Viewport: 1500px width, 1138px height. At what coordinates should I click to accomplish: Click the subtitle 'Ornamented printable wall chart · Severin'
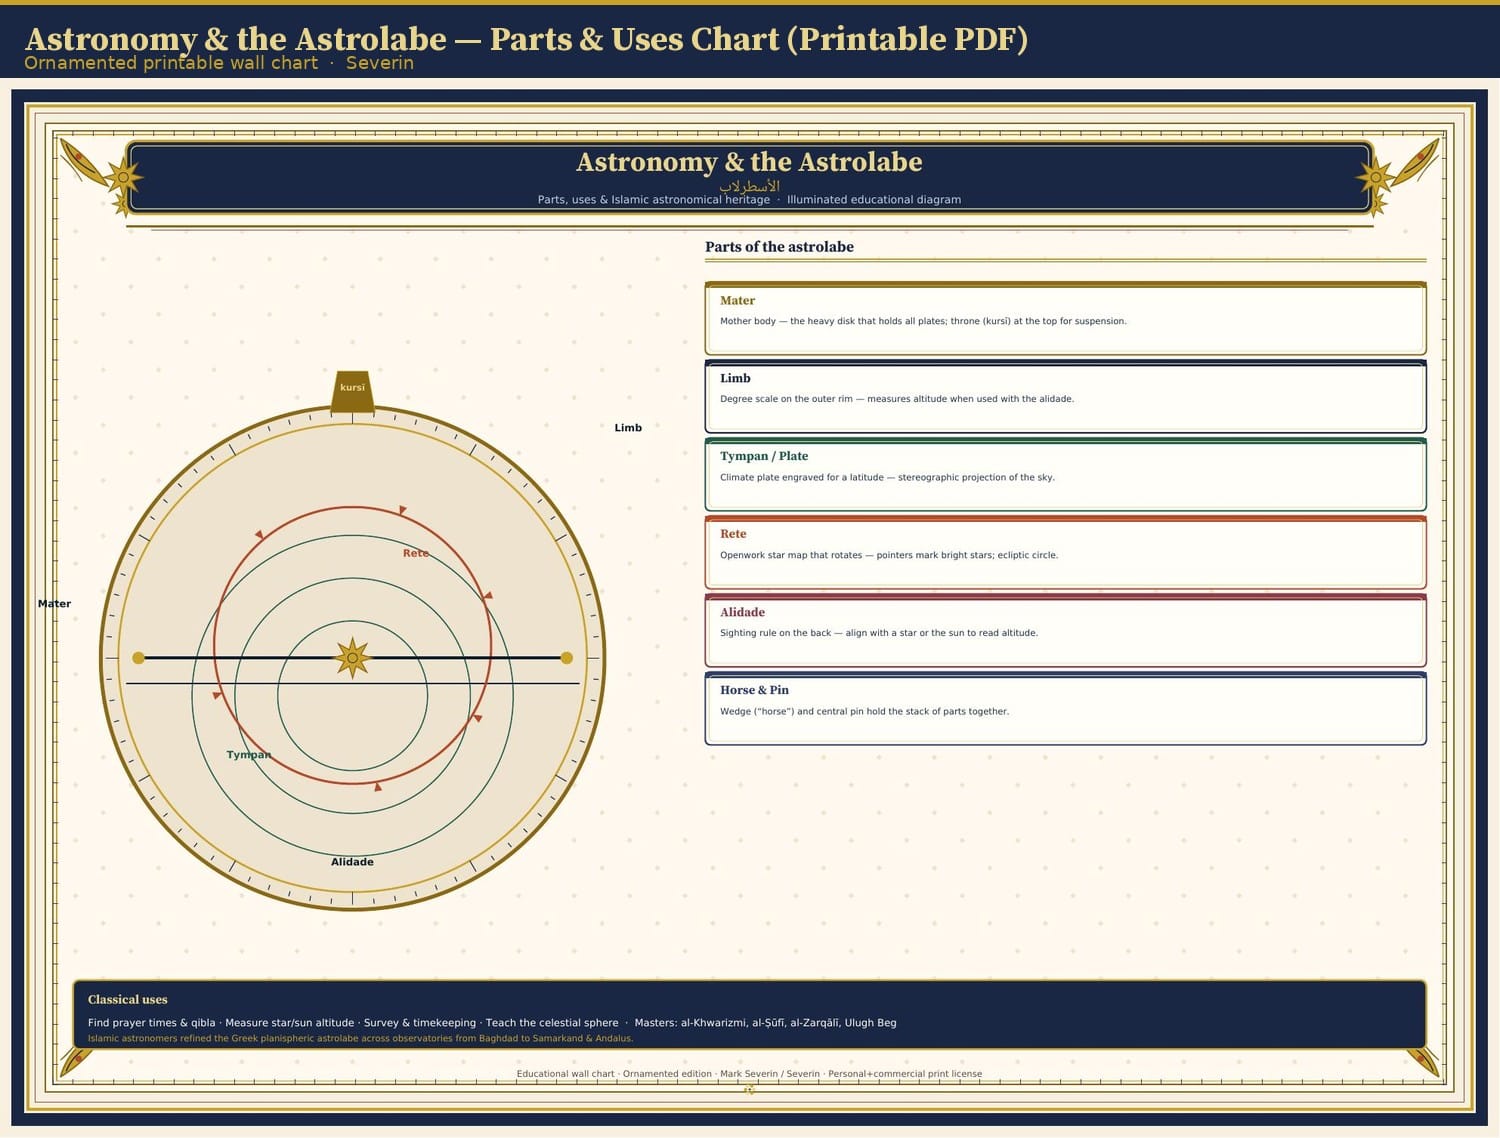(219, 63)
